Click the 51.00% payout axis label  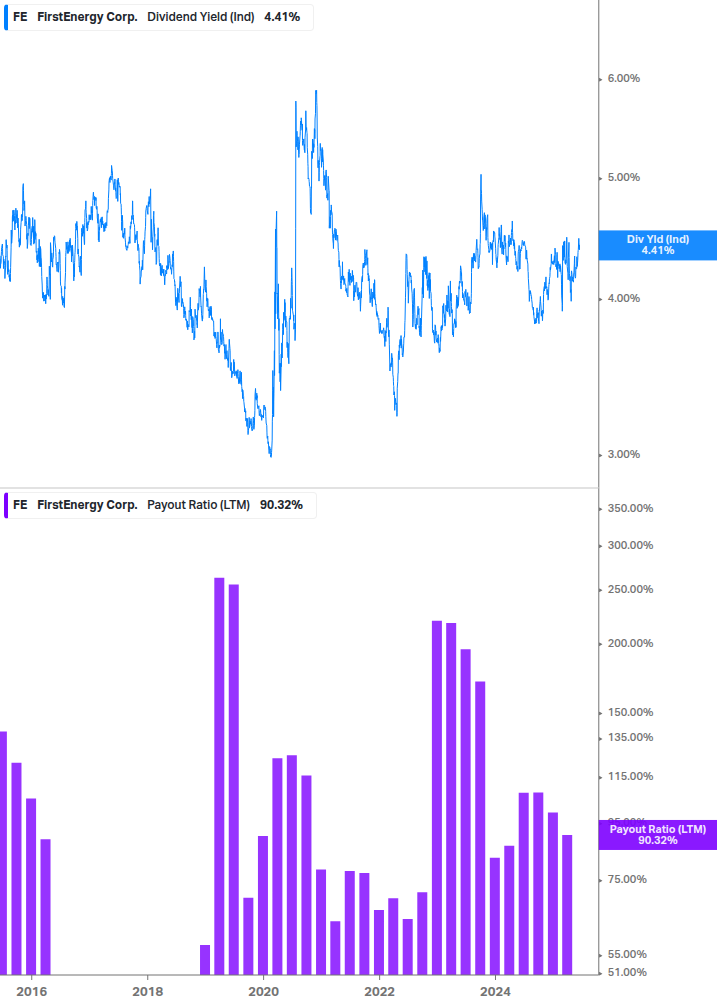[x=627, y=972]
